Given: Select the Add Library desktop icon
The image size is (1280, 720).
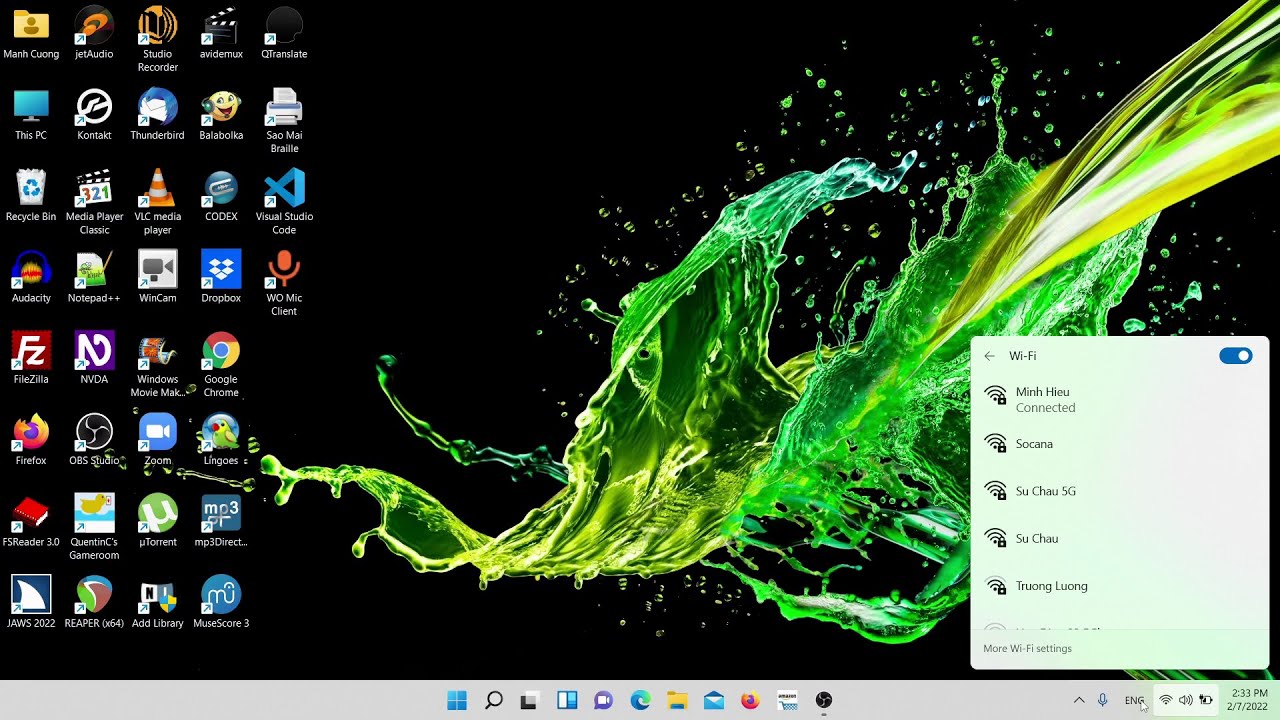Looking at the screenshot, I should click(x=158, y=603).
